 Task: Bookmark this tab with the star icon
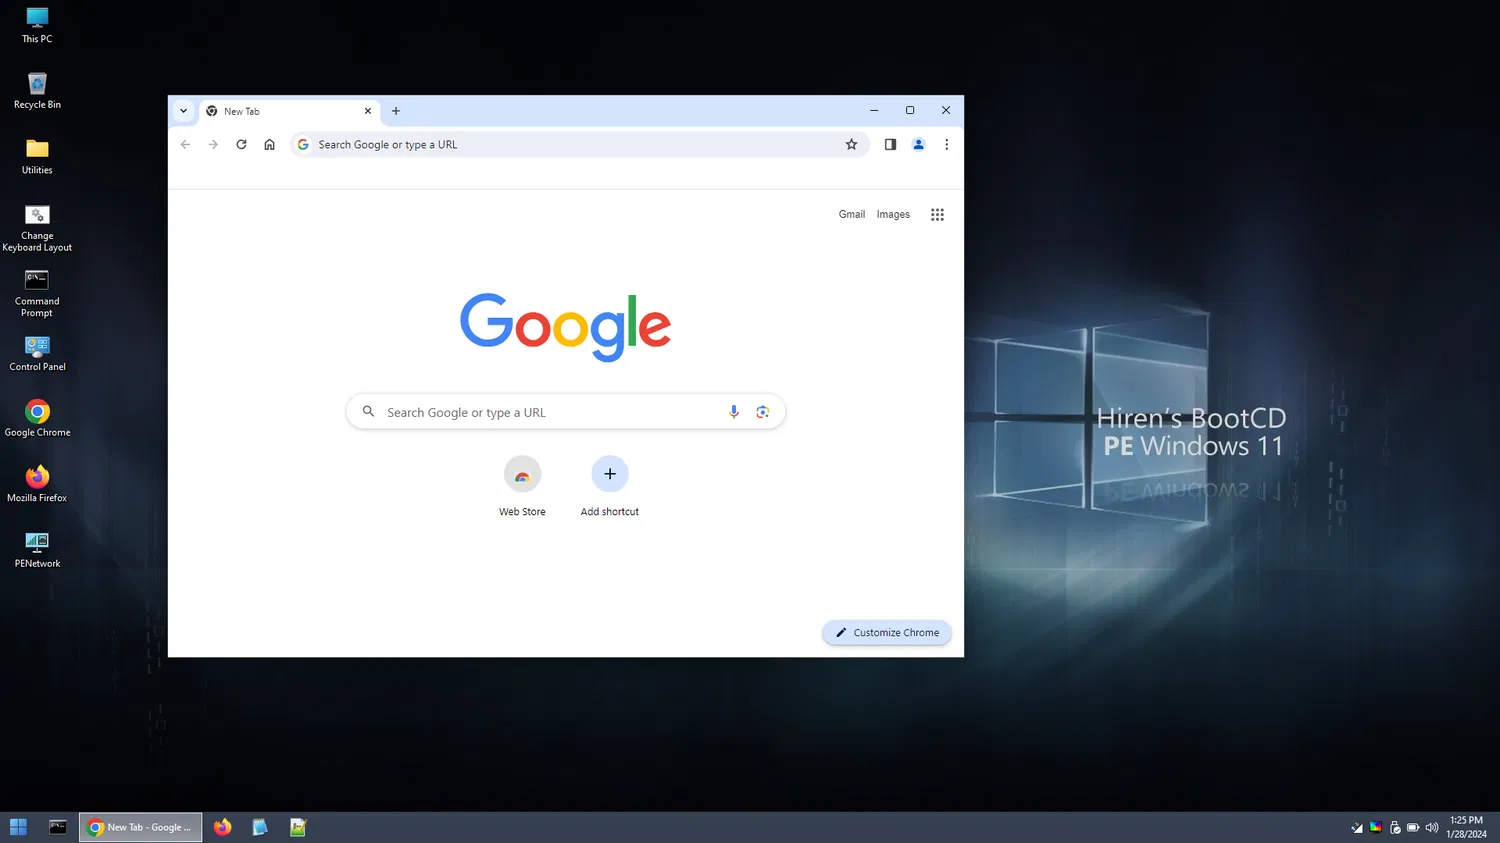point(851,145)
